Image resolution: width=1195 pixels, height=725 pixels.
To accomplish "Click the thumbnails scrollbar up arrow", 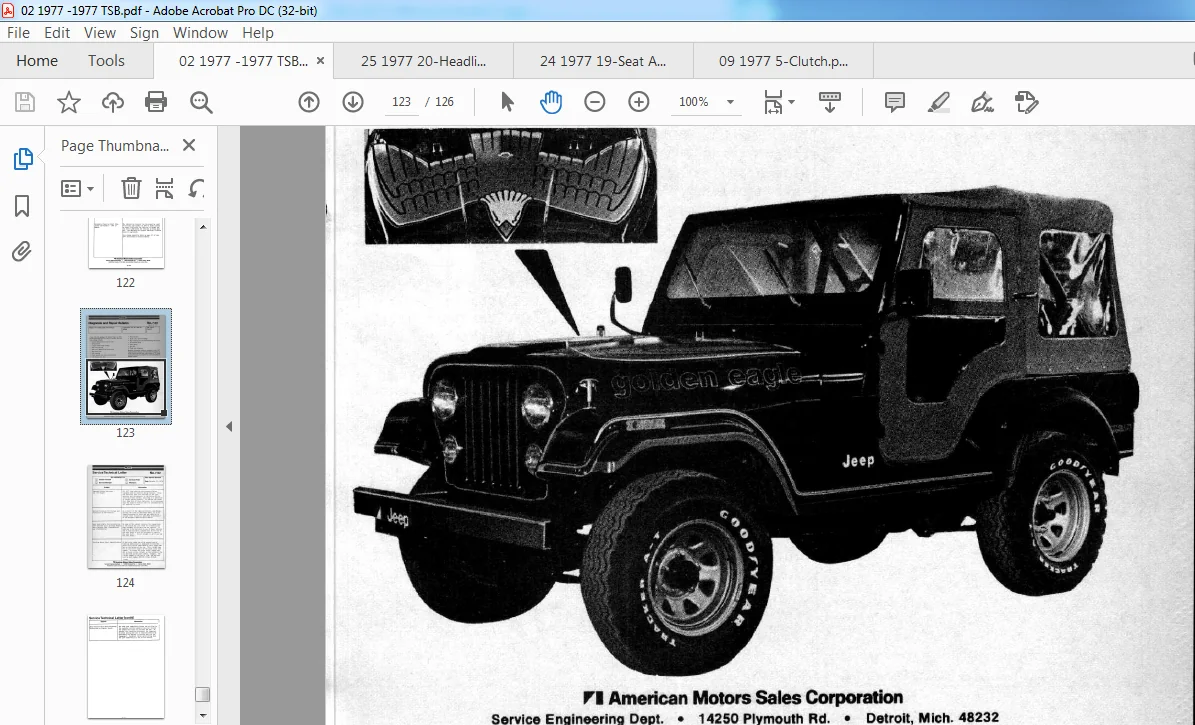I will pyautogui.click(x=203, y=226).
